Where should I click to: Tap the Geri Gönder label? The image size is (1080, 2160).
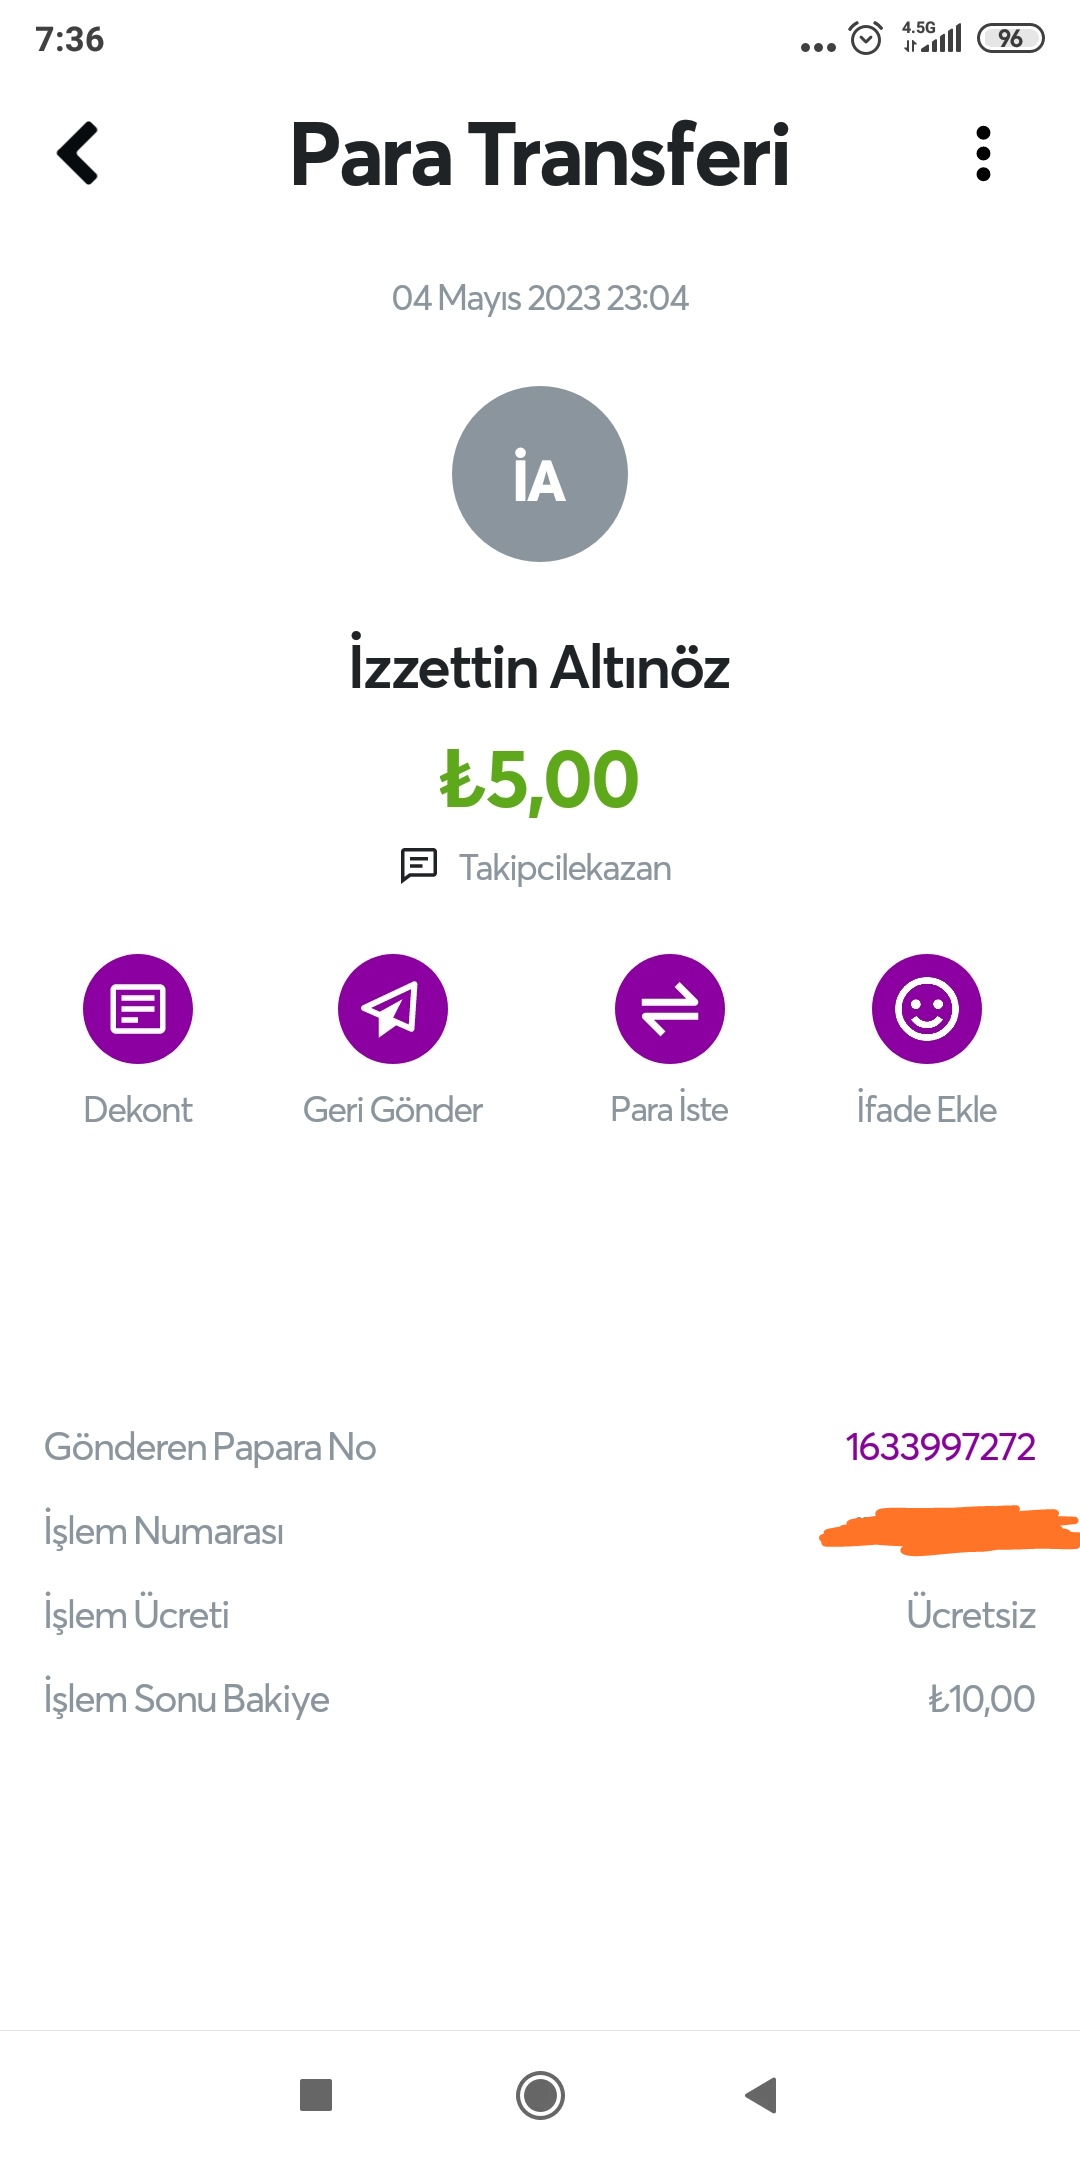tap(393, 1110)
